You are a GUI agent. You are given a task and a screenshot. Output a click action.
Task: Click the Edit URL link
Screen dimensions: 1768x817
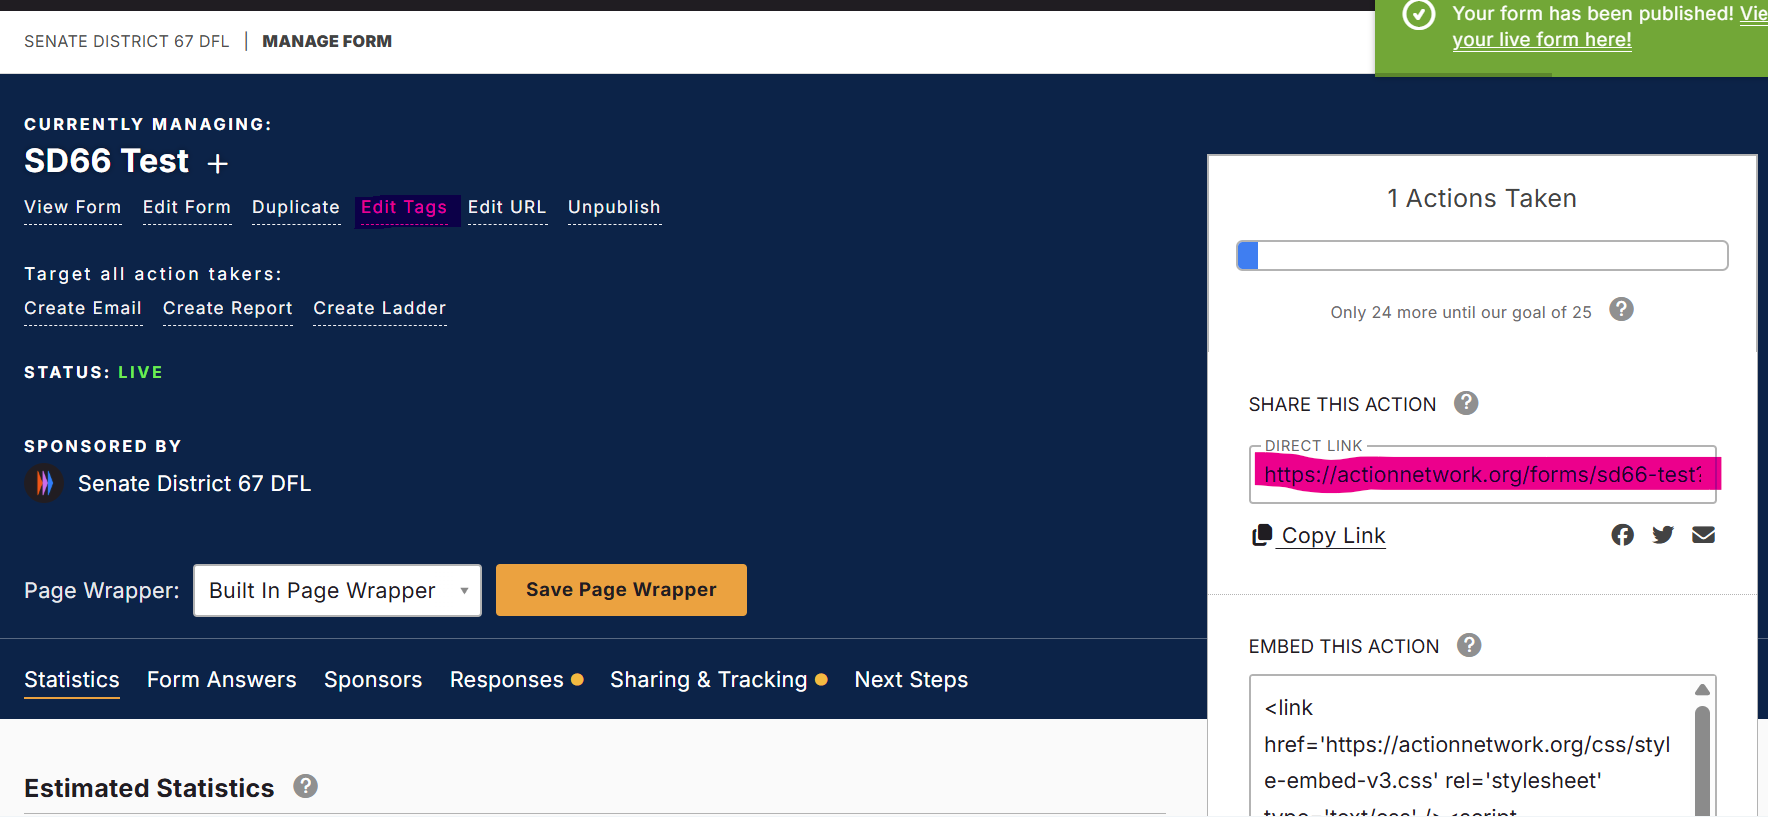coord(507,208)
